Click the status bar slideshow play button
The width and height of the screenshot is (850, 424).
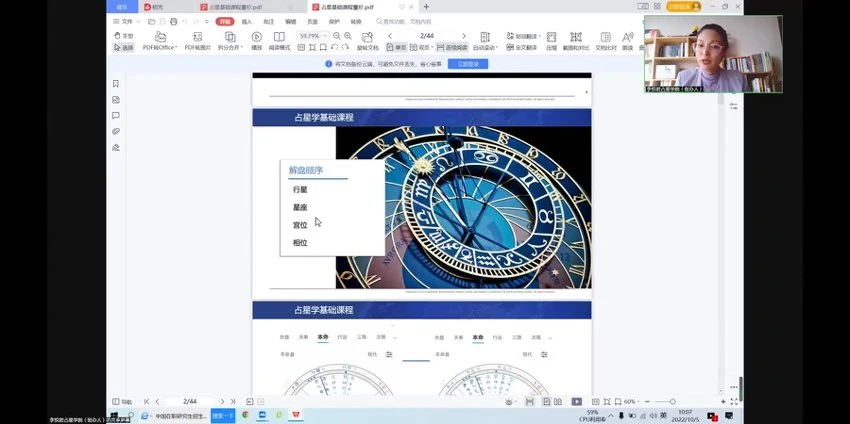pyautogui.click(x=577, y=402)
